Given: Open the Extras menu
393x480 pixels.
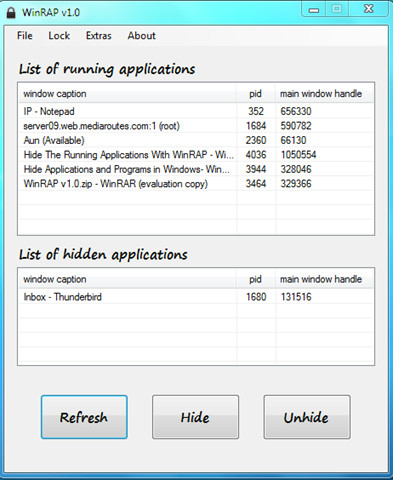Looking at the screenshot, I should pyautogui.click(x=99, y=36).
